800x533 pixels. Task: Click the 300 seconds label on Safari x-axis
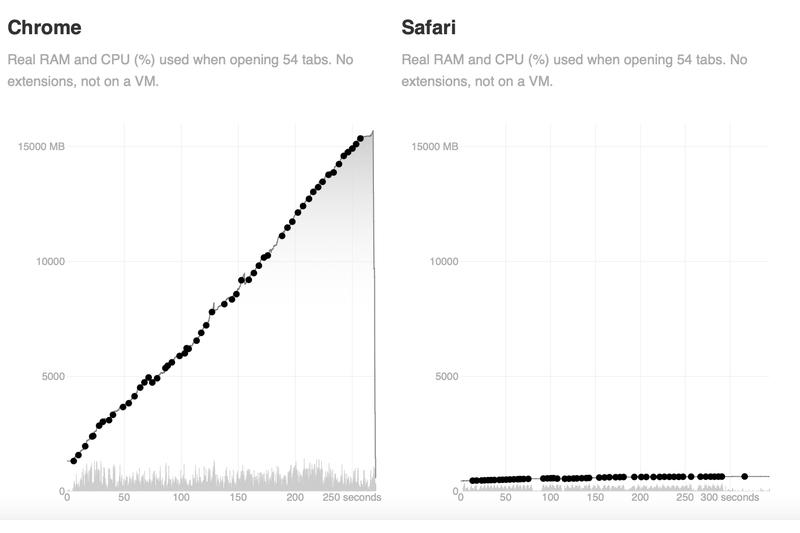click(729, 497)
